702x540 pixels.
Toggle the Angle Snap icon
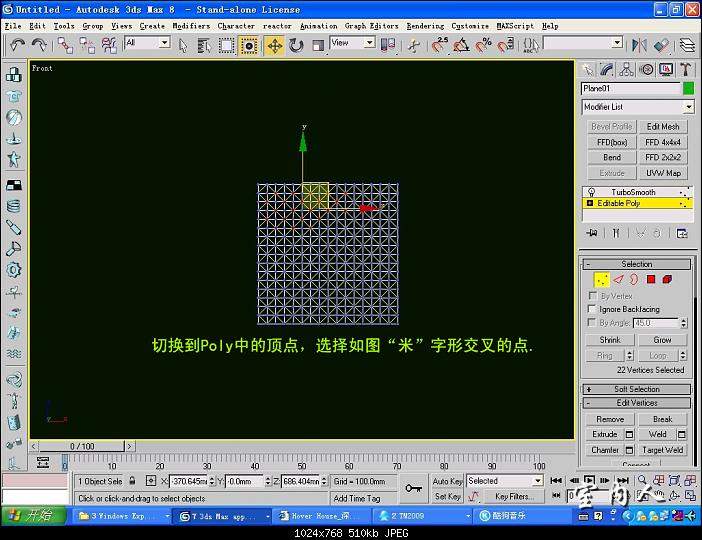(x=462, y=45)
